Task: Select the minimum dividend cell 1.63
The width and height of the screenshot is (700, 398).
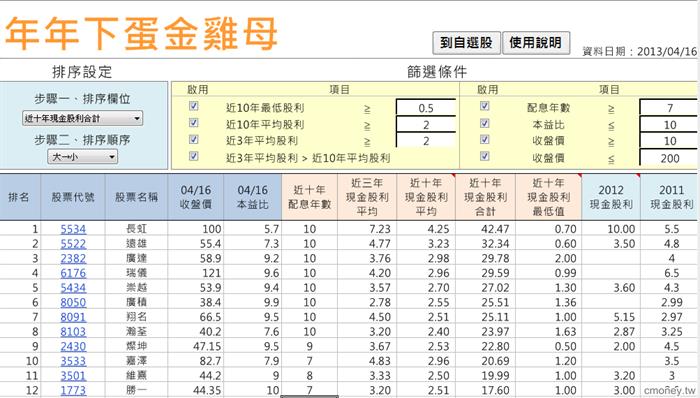Action: tap(549, 332)
